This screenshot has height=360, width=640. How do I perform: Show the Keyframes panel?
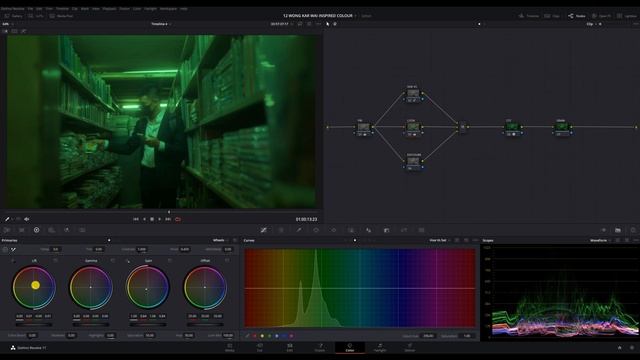(x=604, y=230)
